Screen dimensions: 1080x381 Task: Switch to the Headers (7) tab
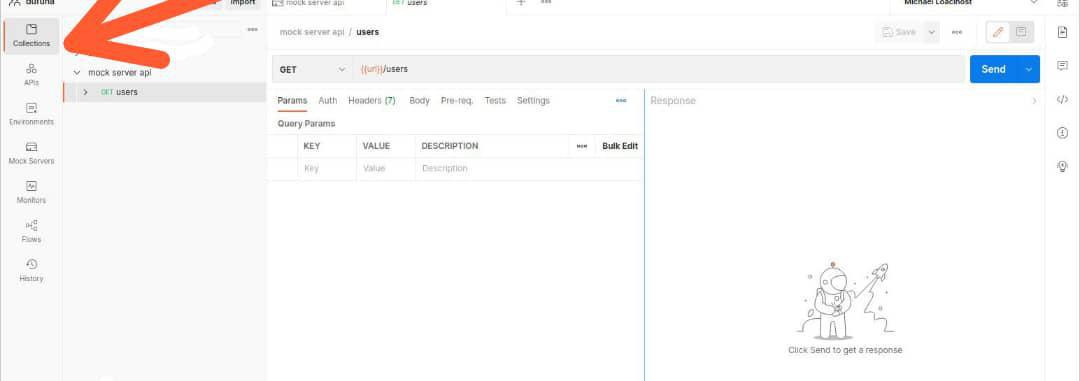click(x=371, y=101)
